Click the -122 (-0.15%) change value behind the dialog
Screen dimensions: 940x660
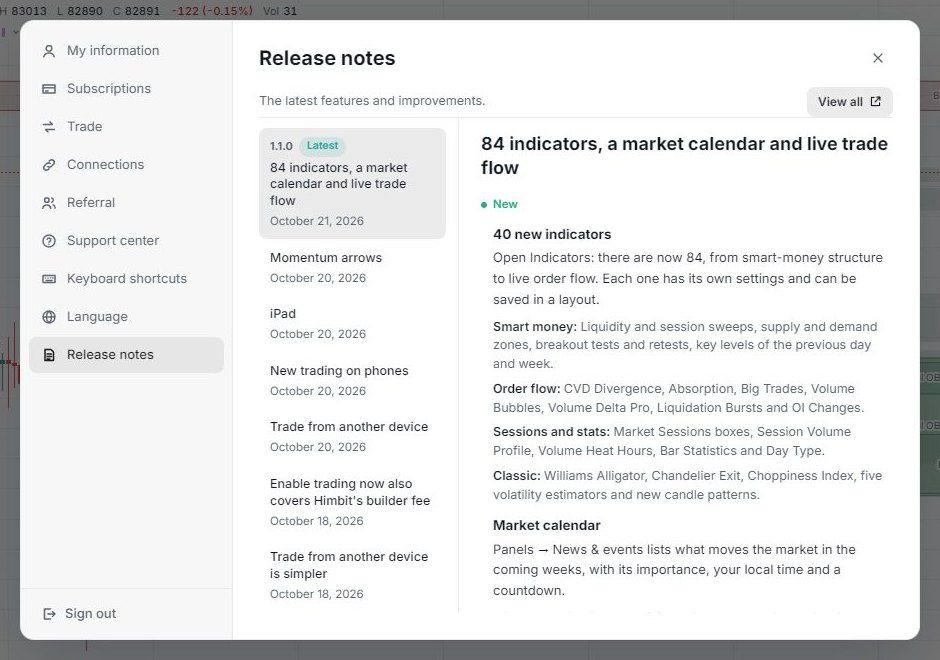point(212,11)
